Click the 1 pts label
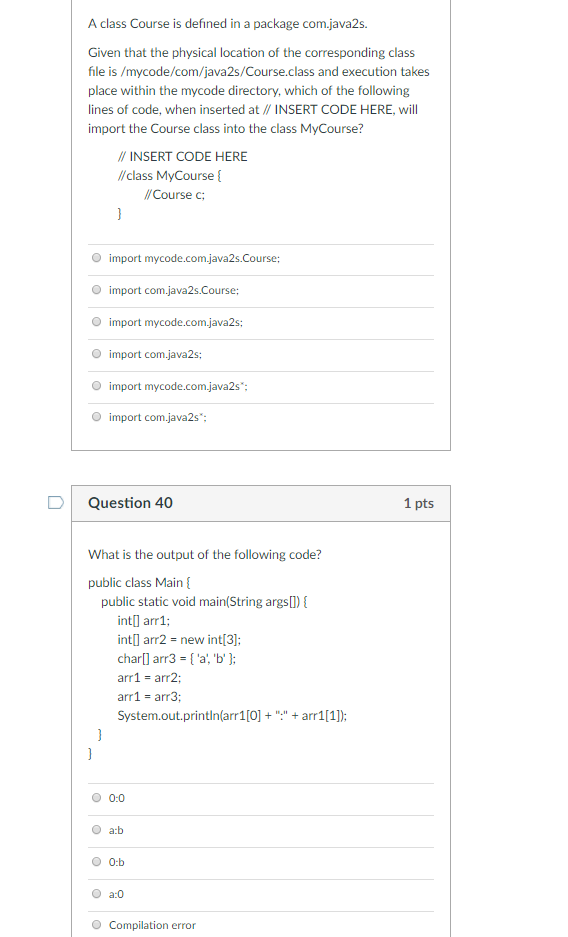This screenshot has width=568, height=937. pyautogui.click(x=419, y=503)
